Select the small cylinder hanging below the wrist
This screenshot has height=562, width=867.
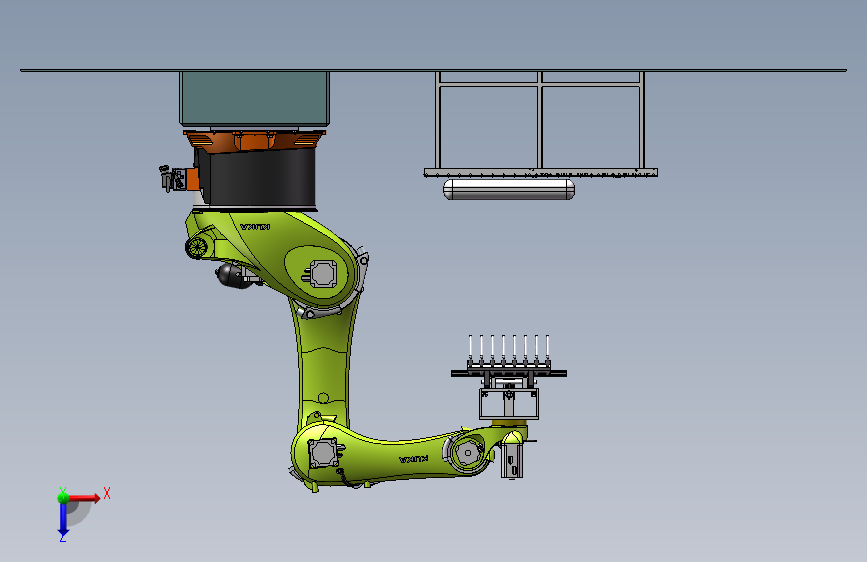coord(511,460)
